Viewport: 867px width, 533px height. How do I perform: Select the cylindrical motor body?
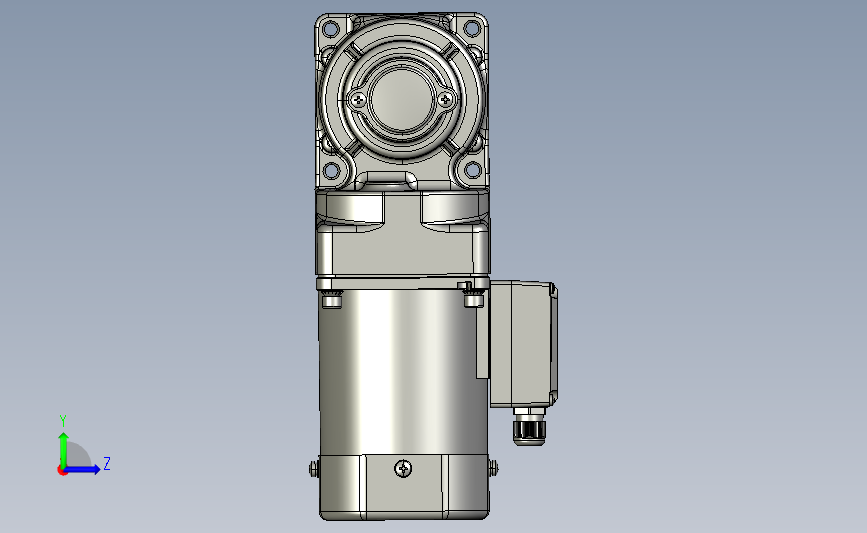click(403, 373)
